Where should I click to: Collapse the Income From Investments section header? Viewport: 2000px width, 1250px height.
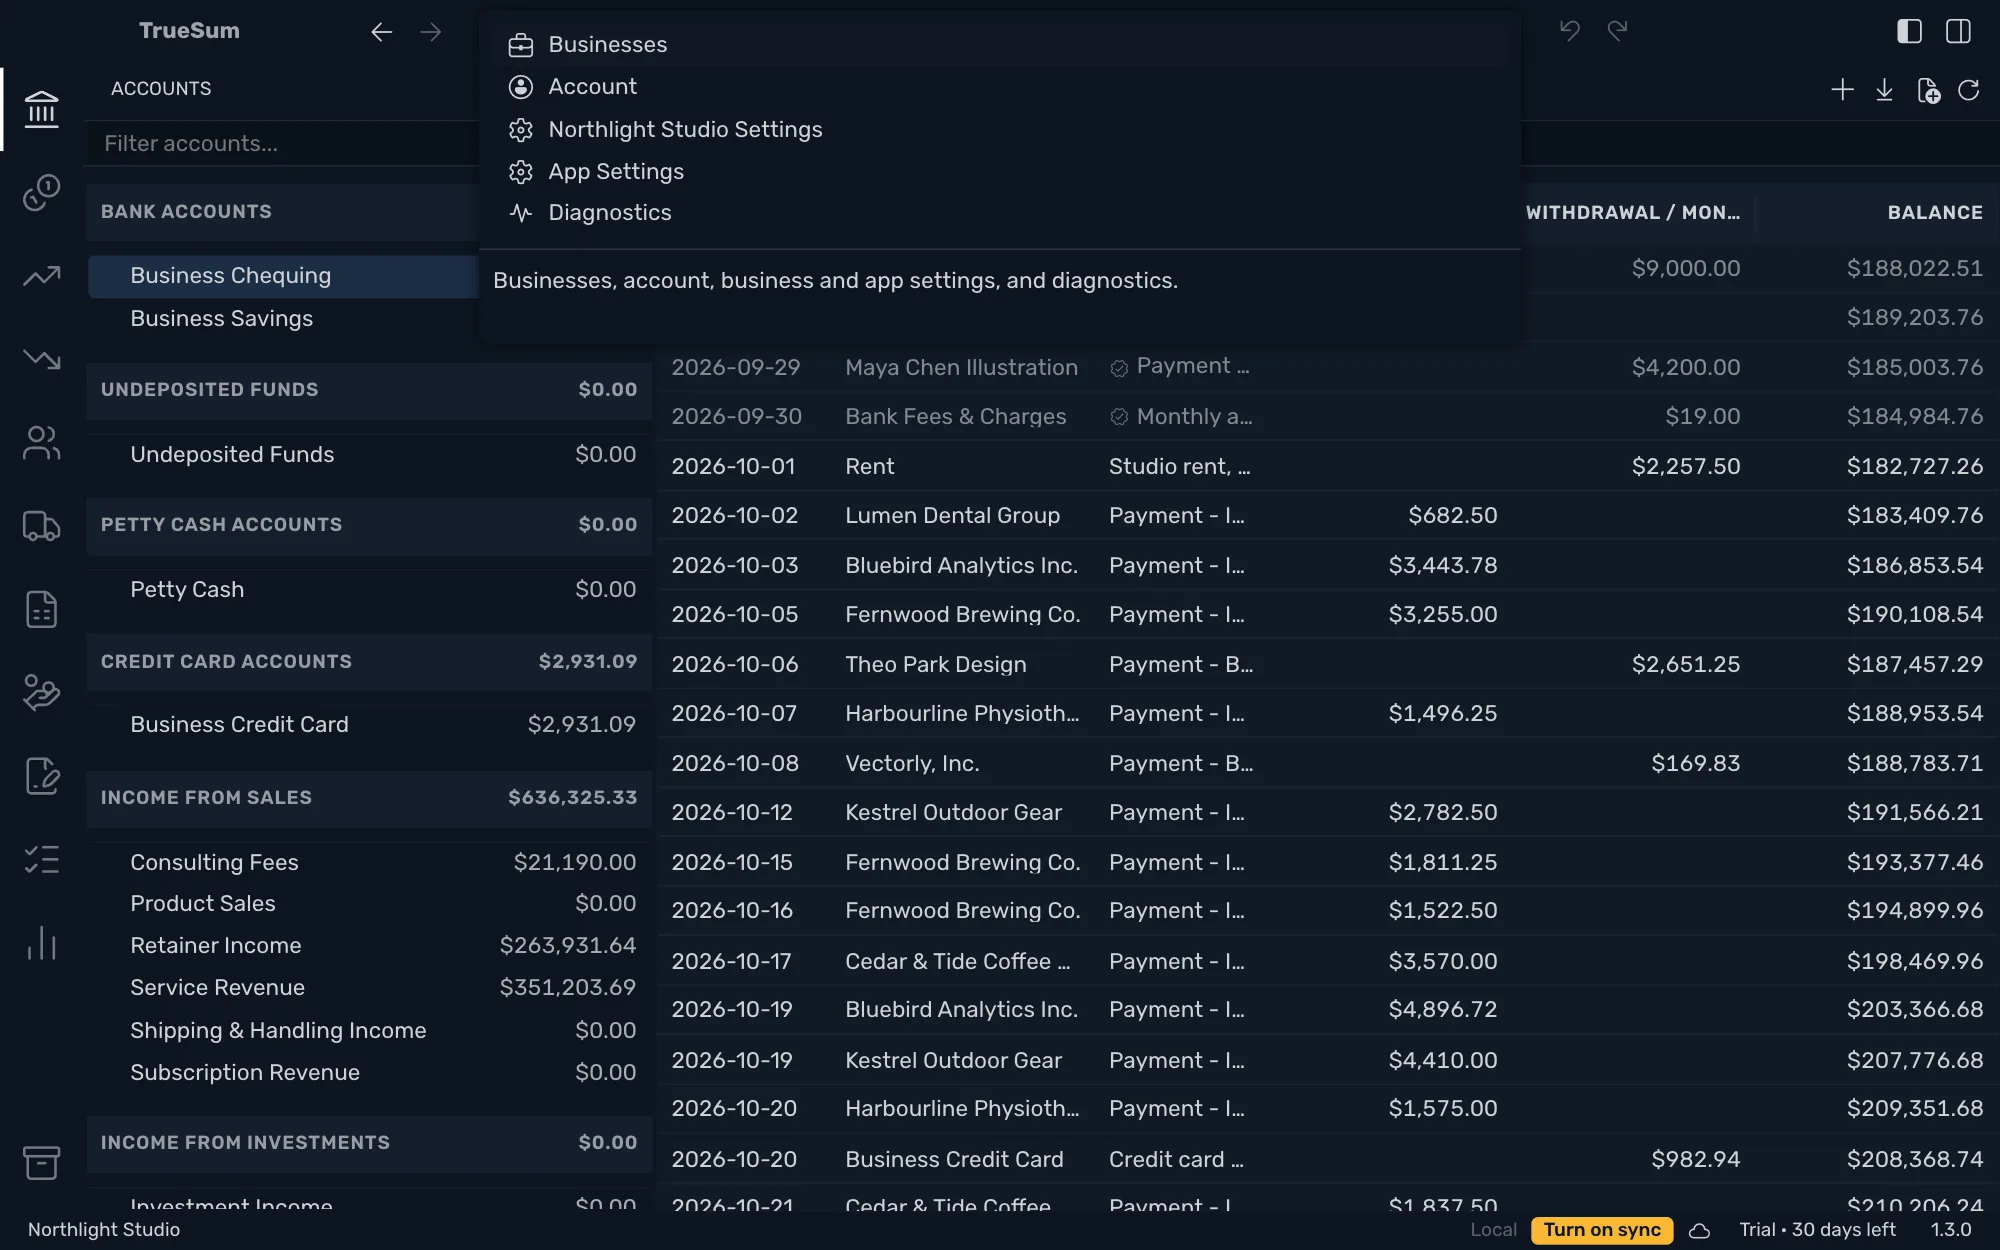369,1143
